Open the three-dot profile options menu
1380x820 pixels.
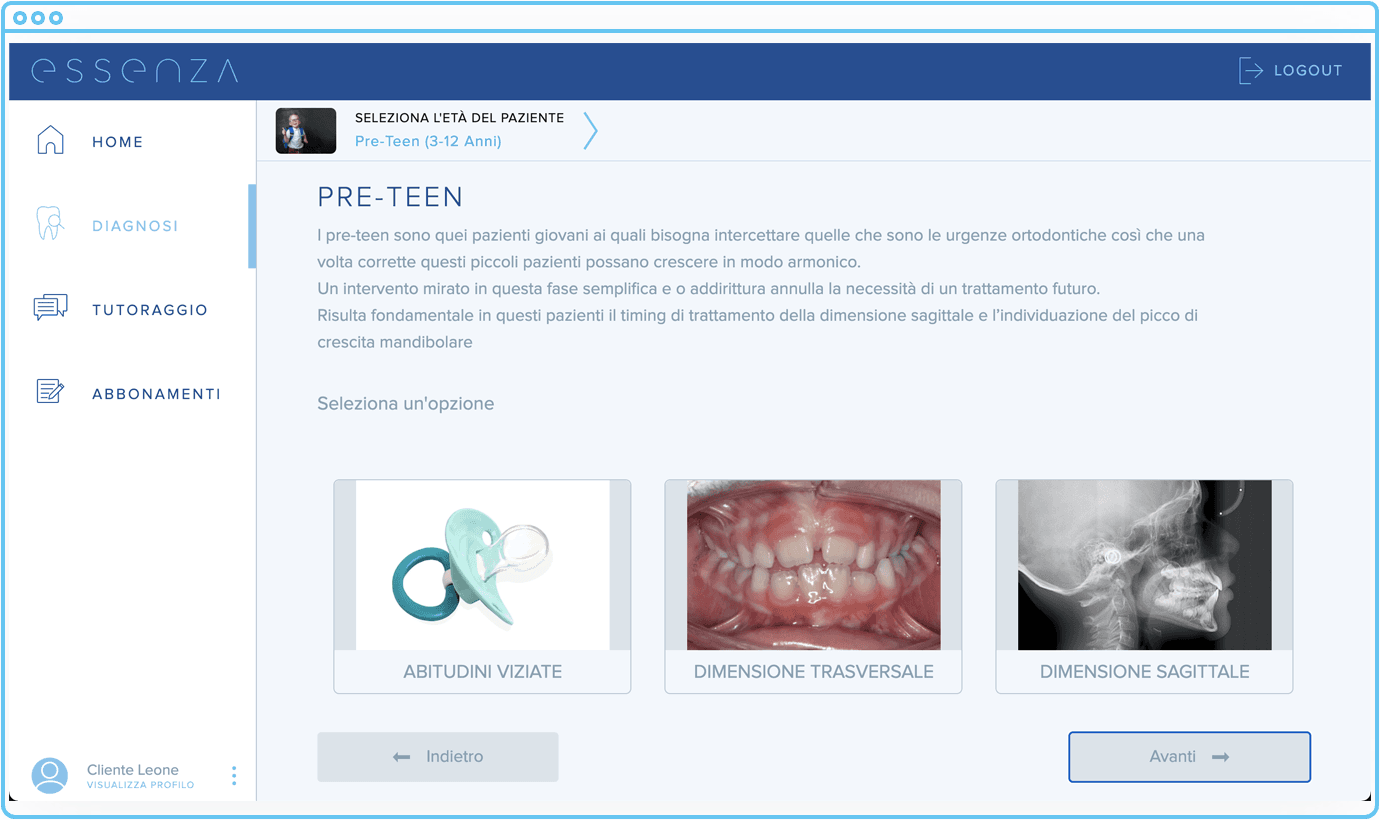click(234, 776)
